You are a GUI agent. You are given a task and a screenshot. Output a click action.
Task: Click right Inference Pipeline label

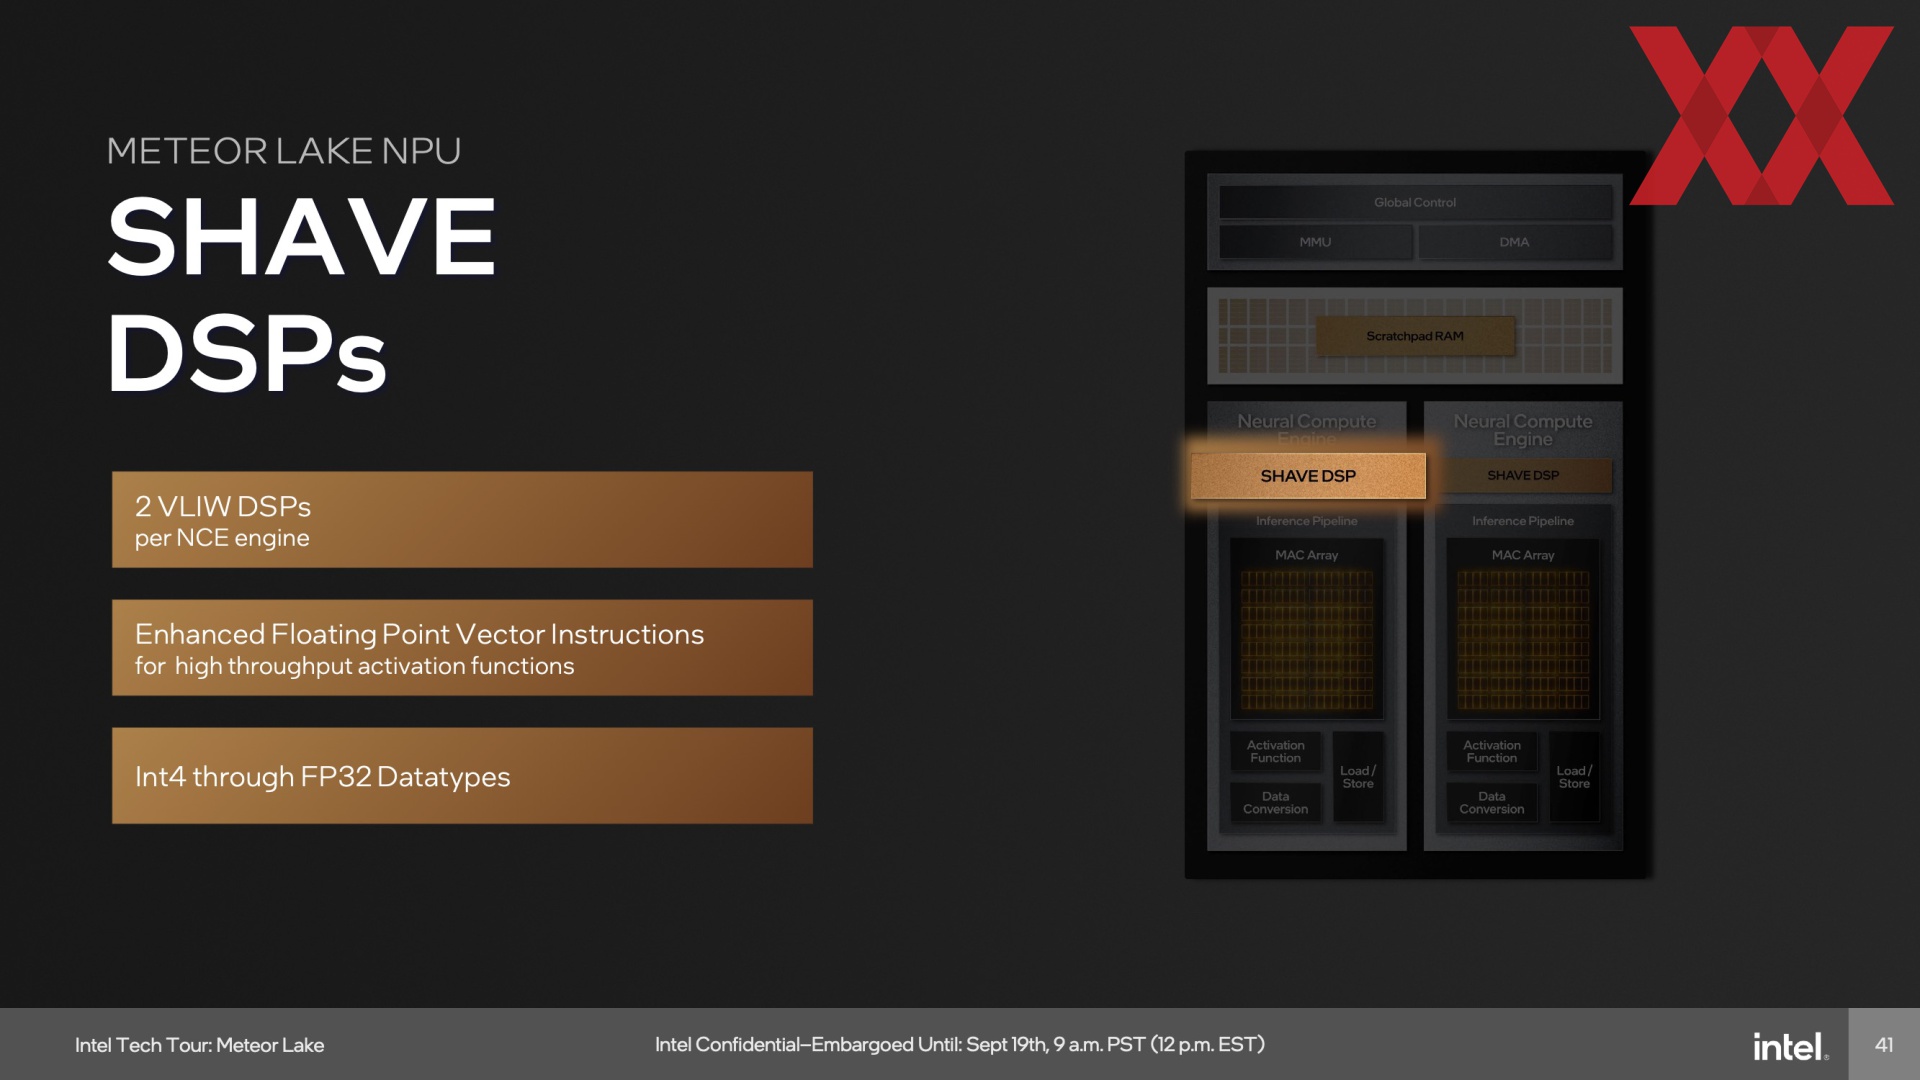[1523, 521]
